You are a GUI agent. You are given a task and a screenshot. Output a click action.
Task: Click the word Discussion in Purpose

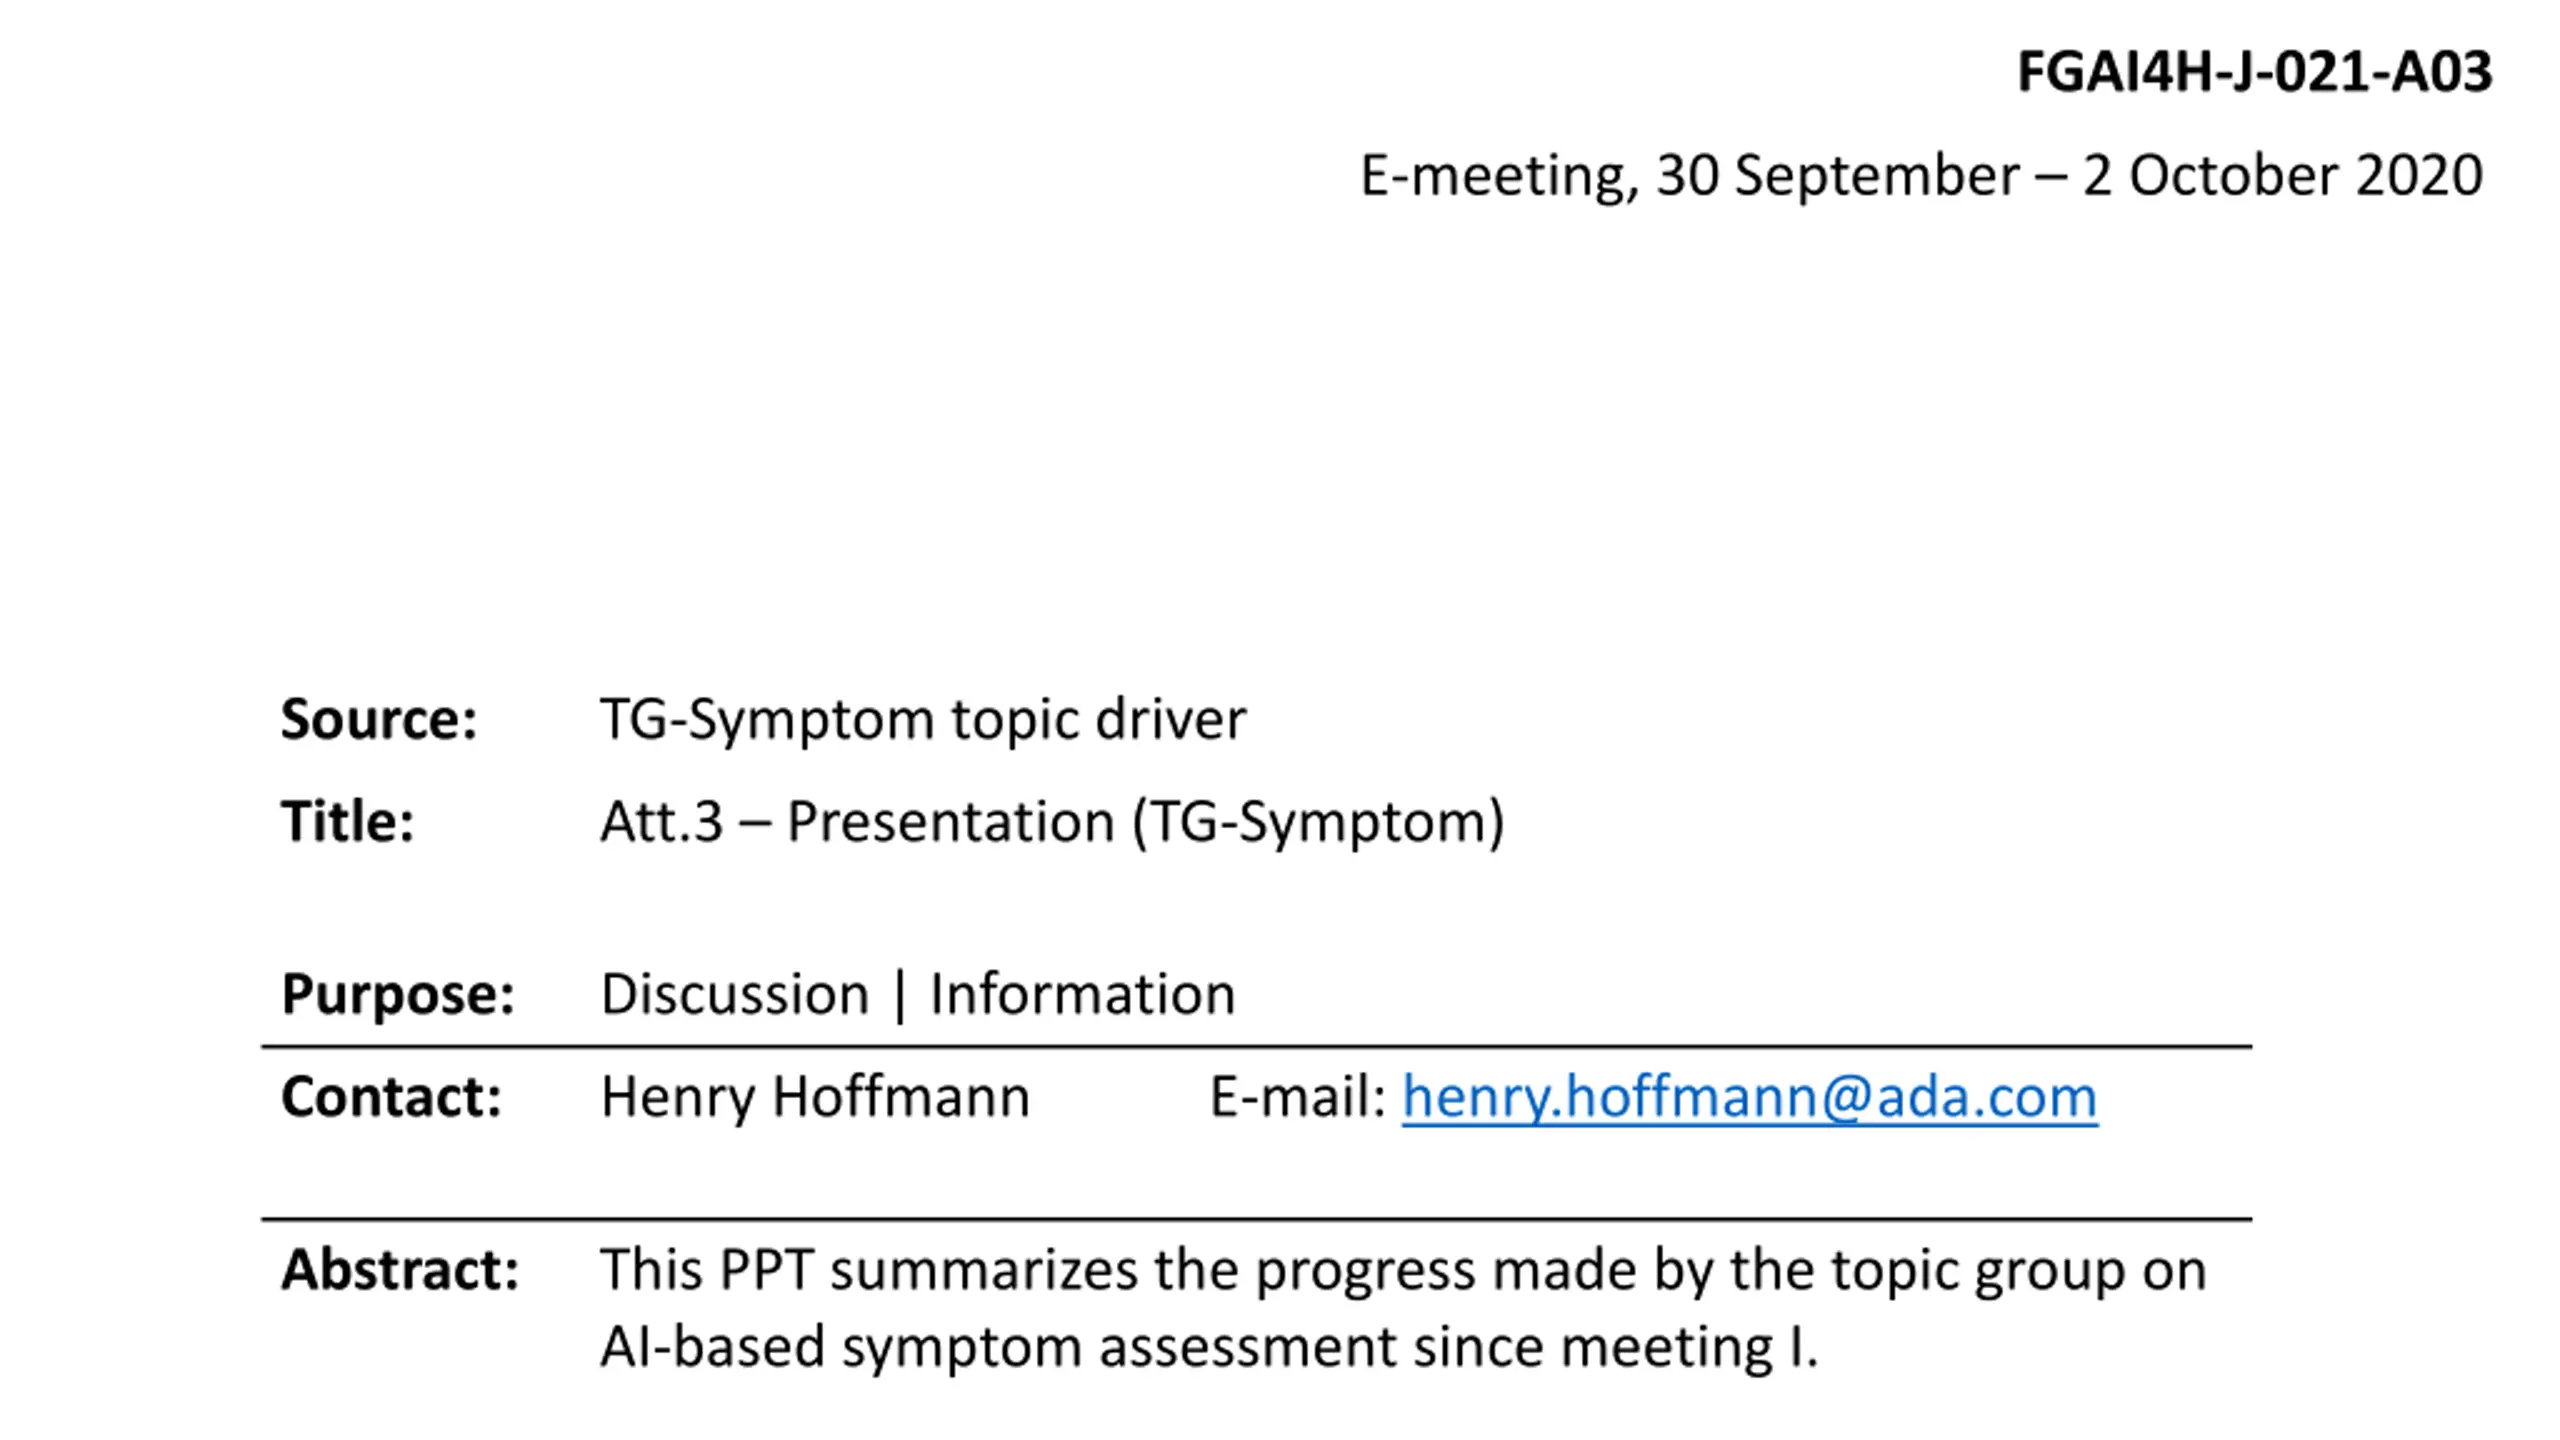point(735,995)
